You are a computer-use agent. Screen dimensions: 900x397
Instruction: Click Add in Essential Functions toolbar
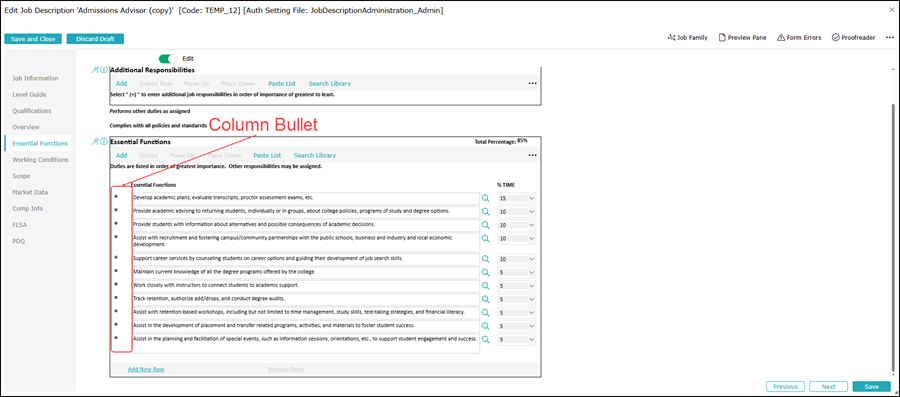[122, 155]
